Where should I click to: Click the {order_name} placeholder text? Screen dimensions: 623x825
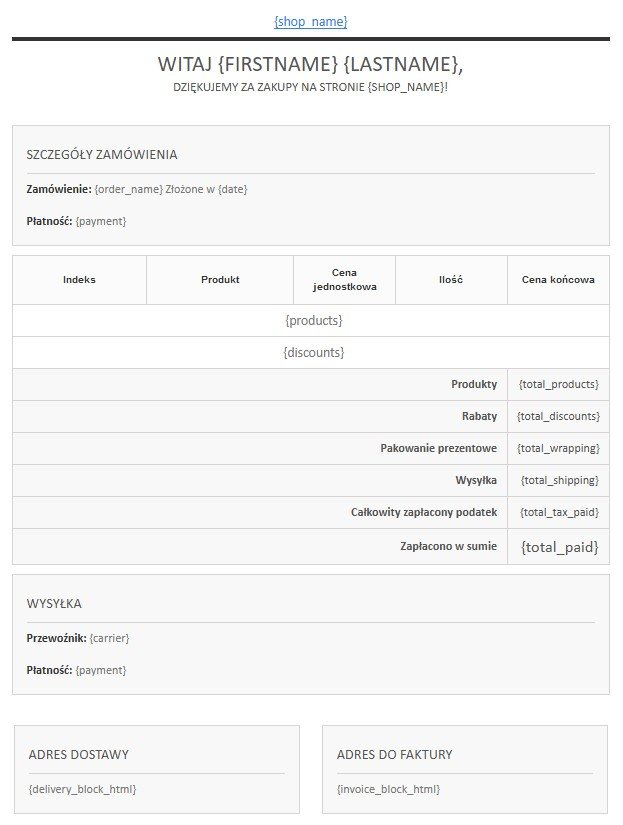point(128,189)
